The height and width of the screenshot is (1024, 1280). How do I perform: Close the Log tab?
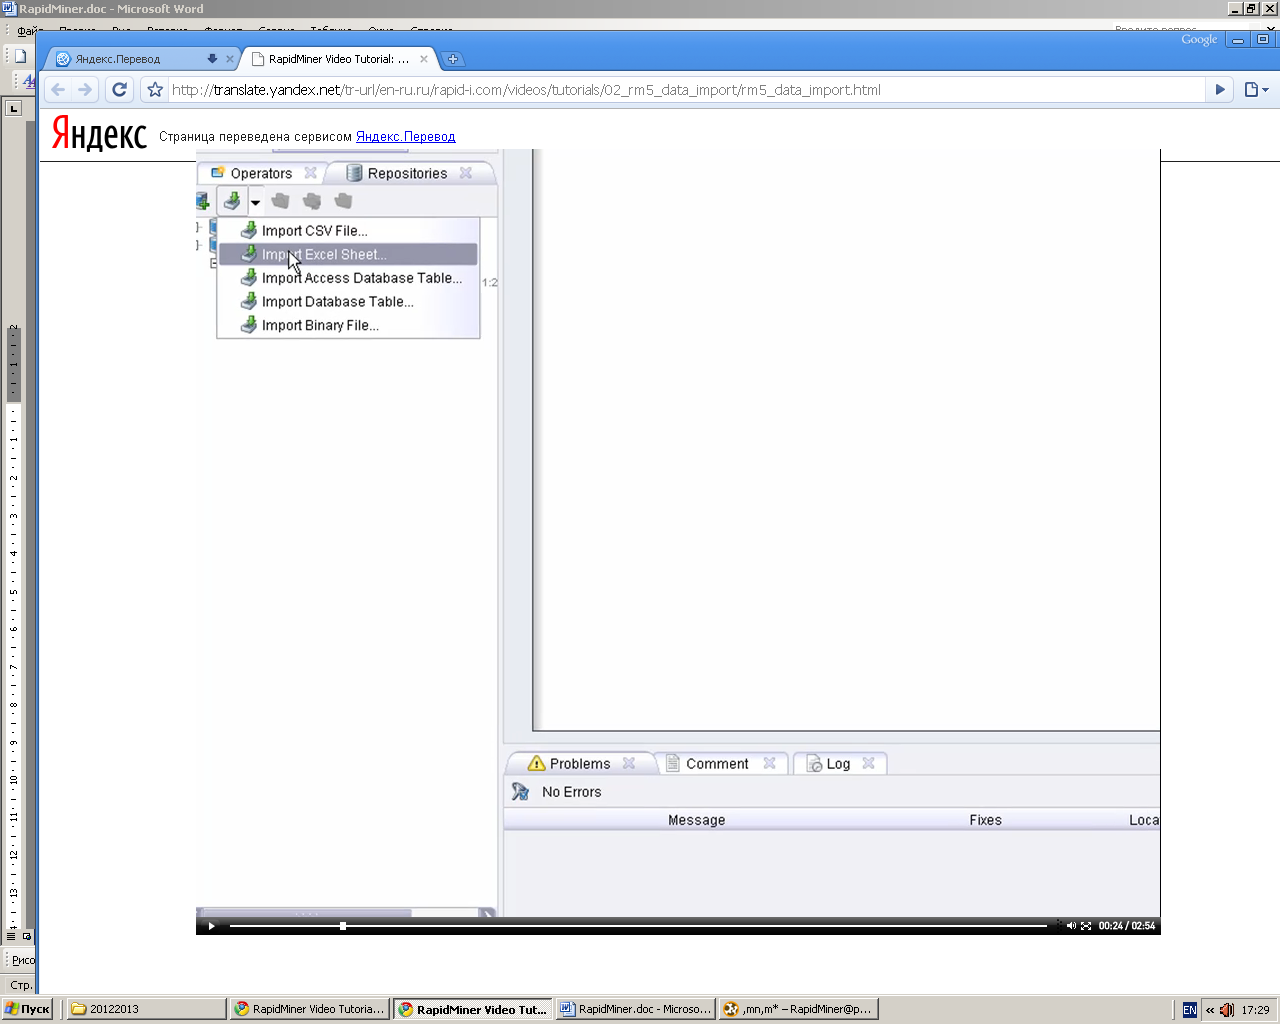click(868, 763)
